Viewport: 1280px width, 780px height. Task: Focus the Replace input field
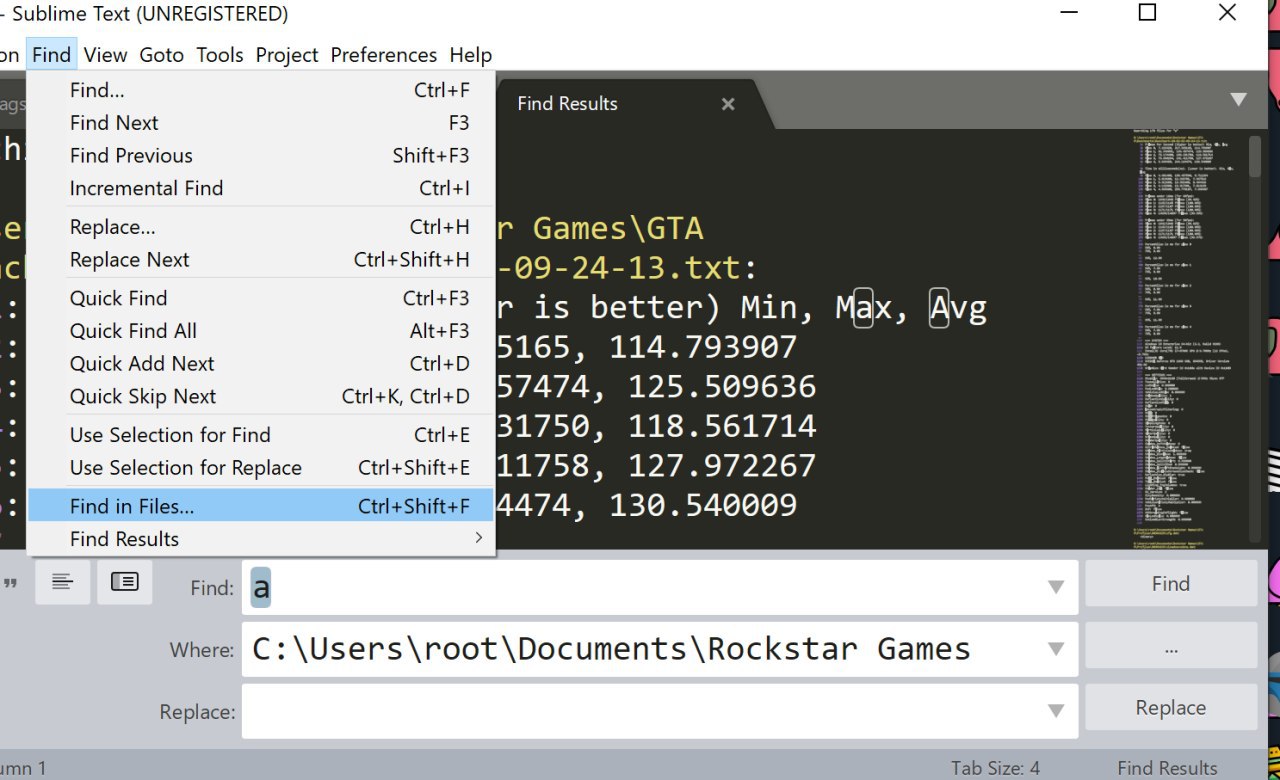660,712
